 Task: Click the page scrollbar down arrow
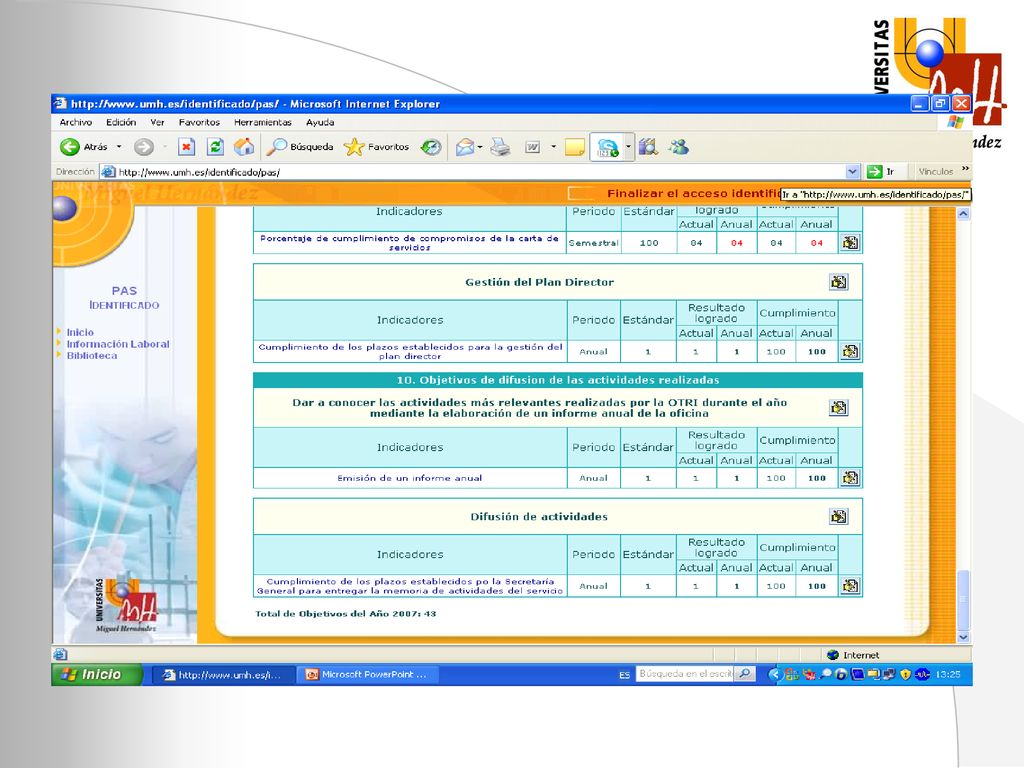[x=963, y=637]
